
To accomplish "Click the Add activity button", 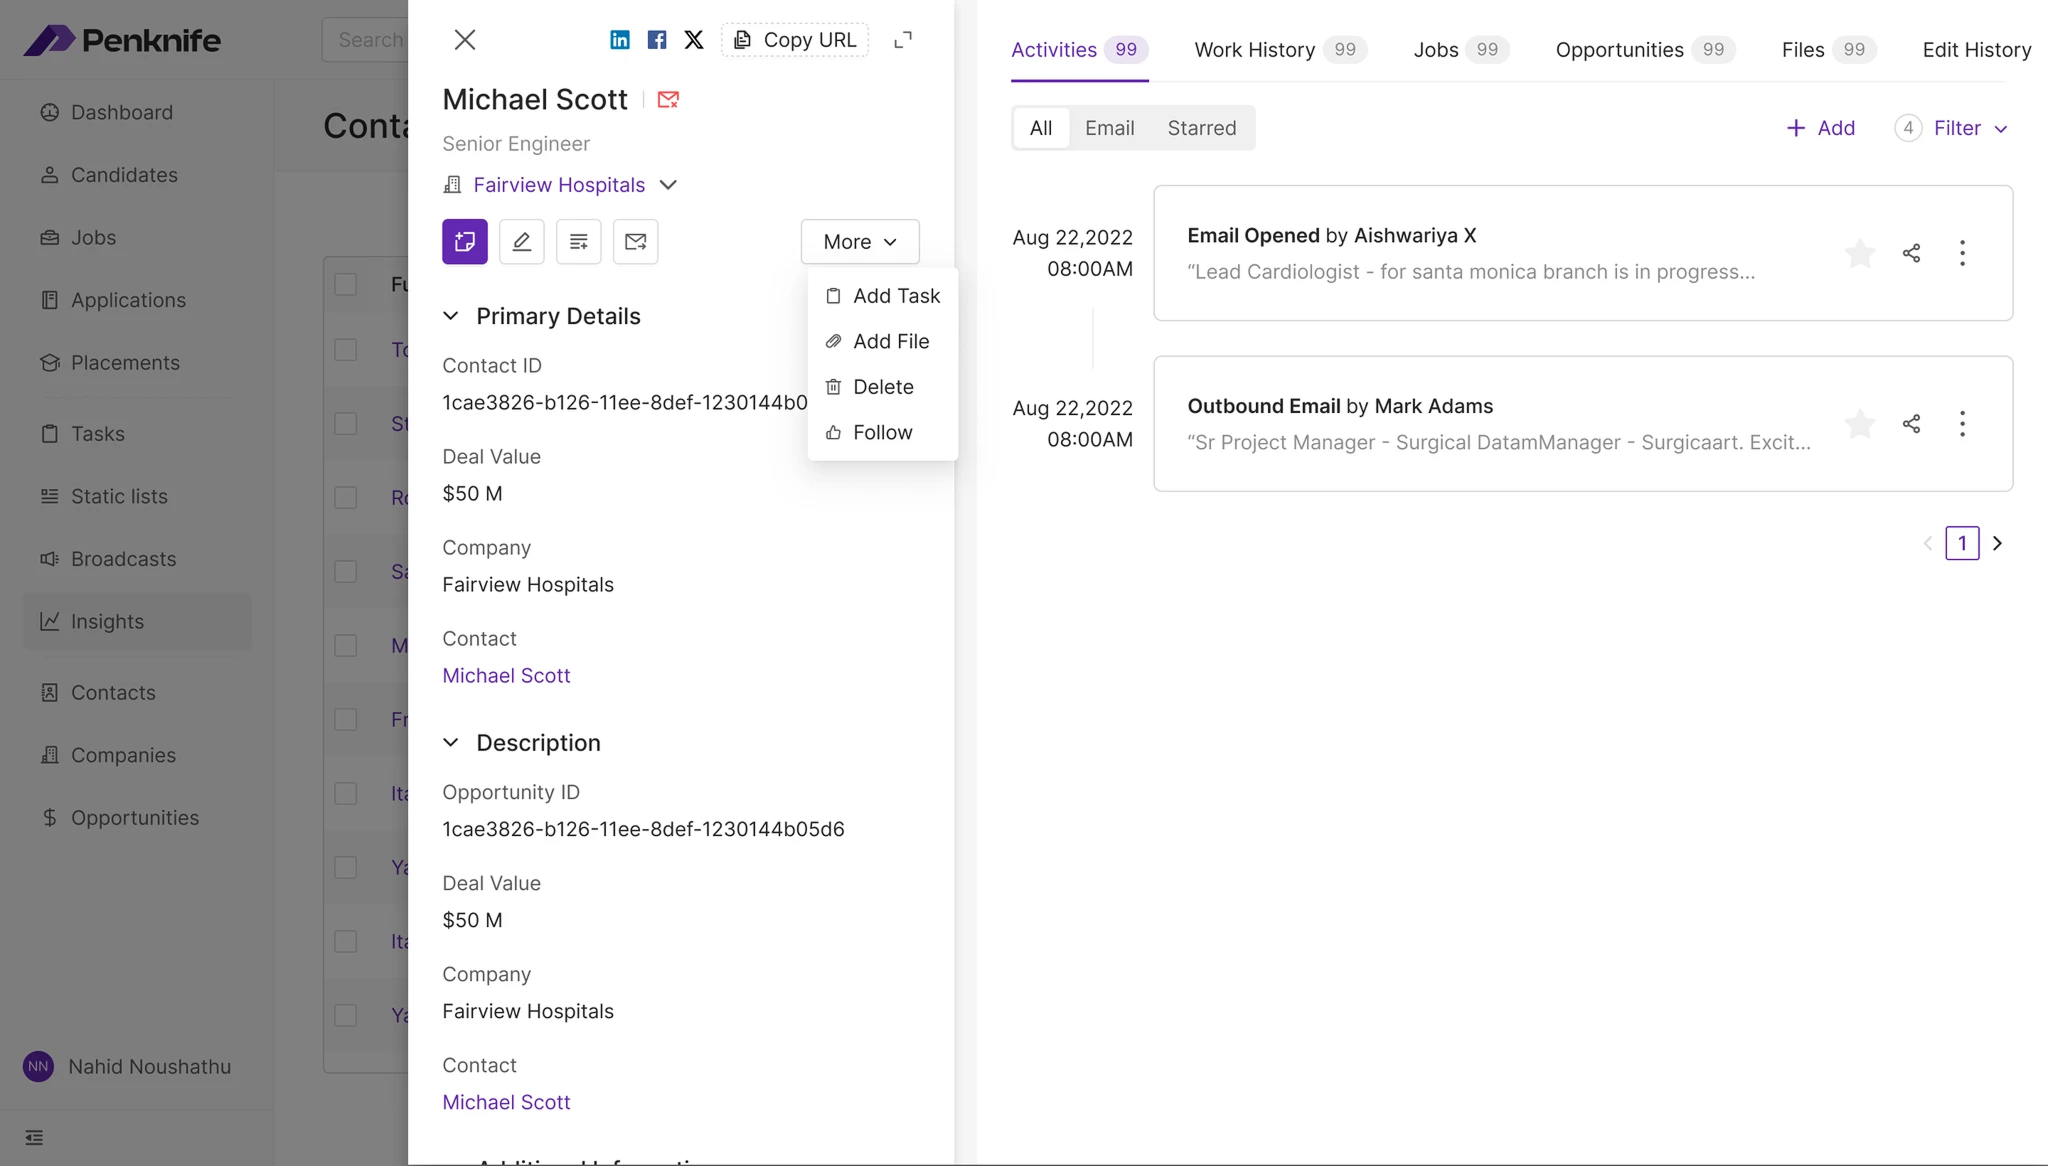I will [1821, 128].
